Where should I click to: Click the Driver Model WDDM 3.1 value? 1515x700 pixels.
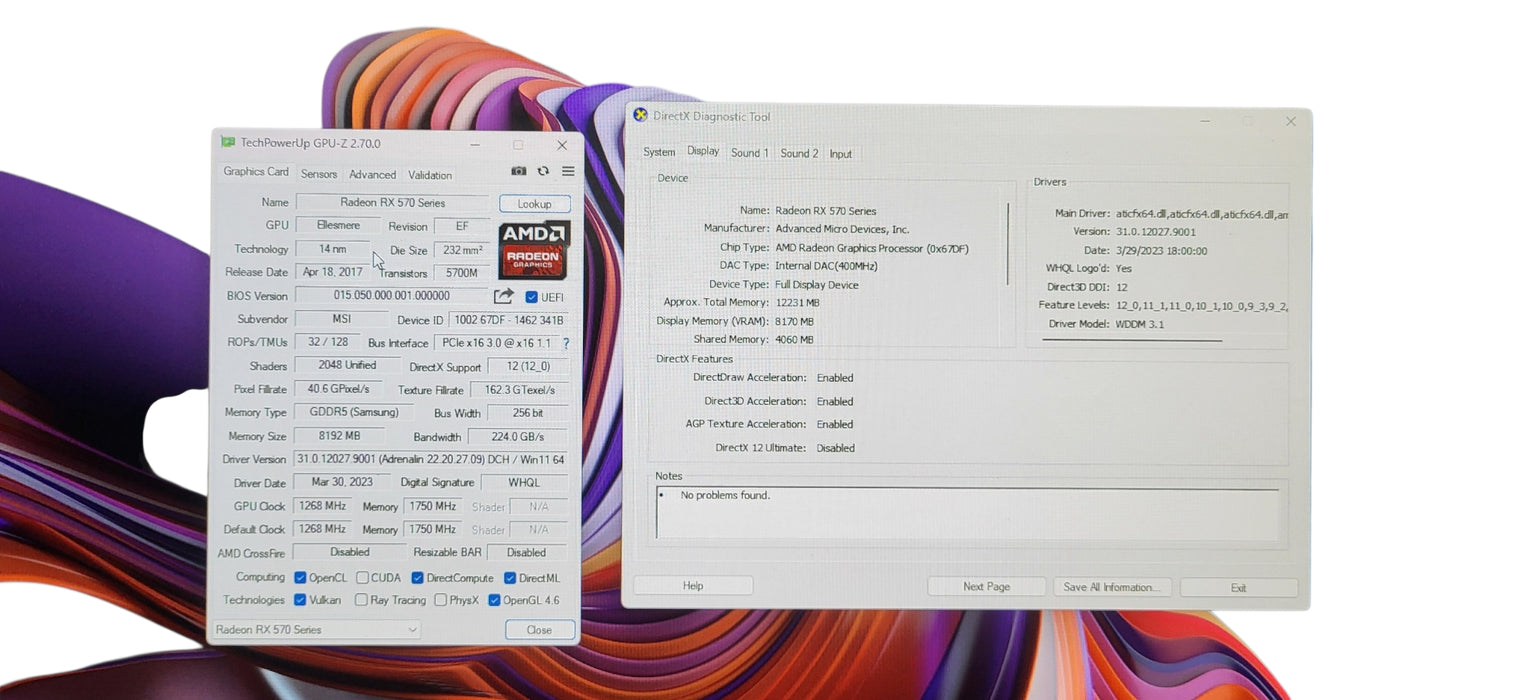pyautogui.click(x=1140, y=324)
